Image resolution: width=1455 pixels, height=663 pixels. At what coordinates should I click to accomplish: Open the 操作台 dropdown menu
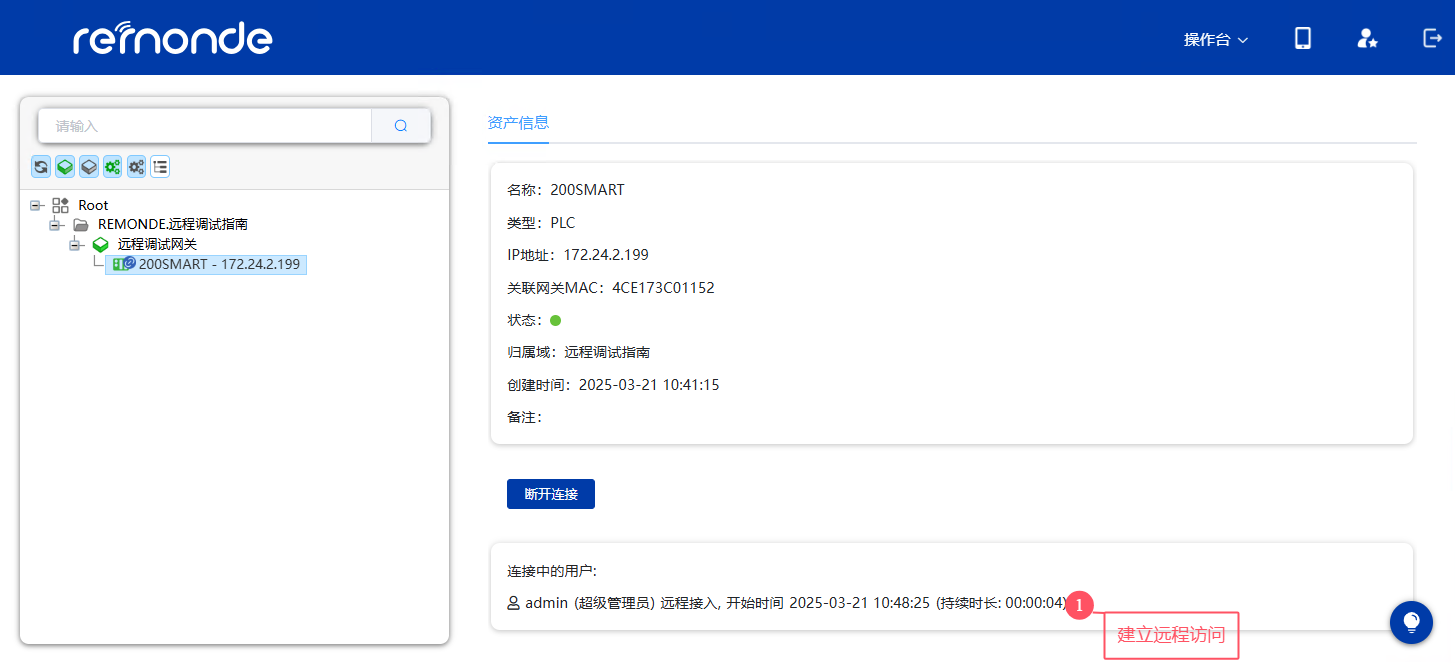[x=1216, y=39]
